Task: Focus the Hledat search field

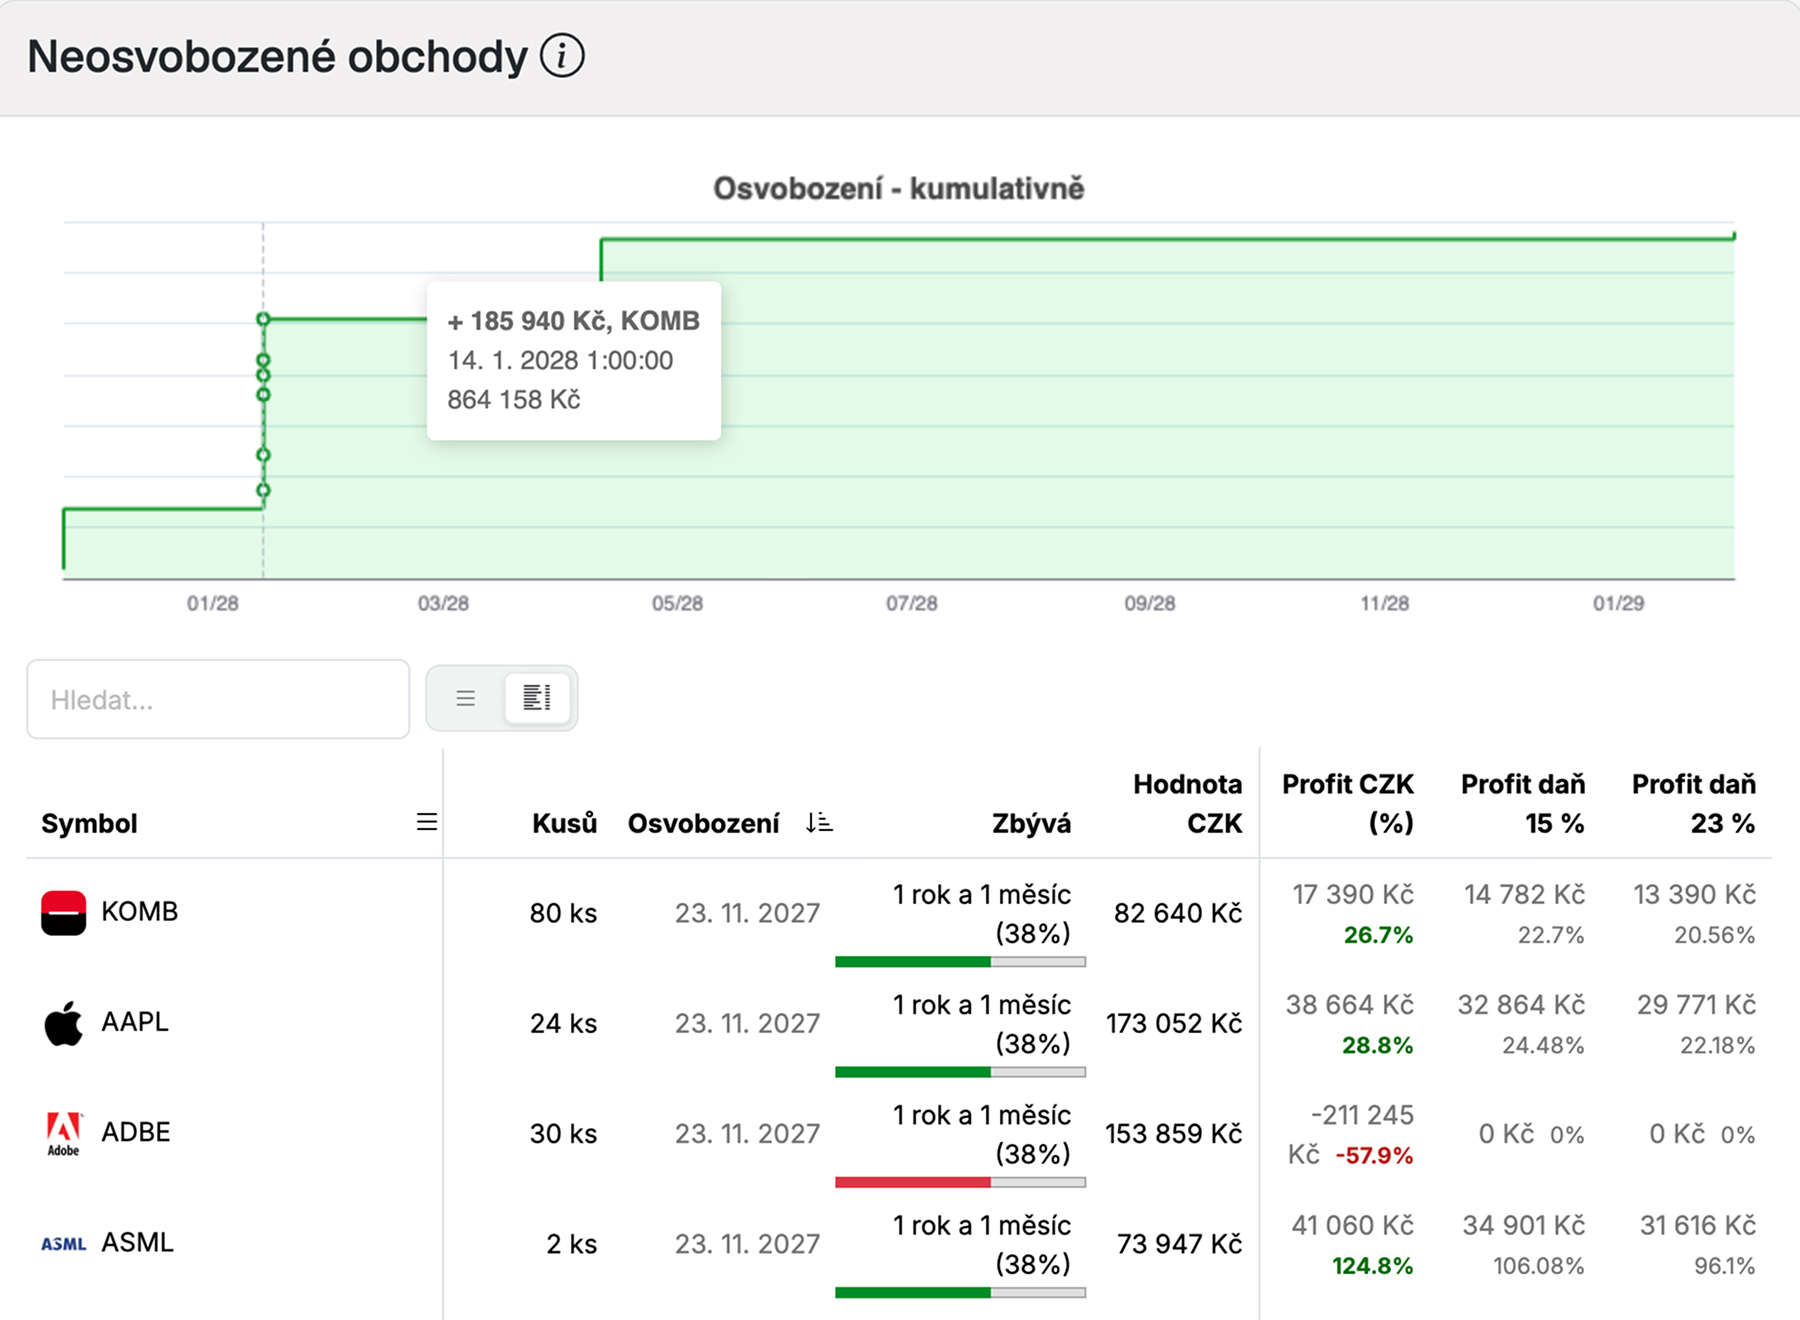Action: click(x=218, y=699)
